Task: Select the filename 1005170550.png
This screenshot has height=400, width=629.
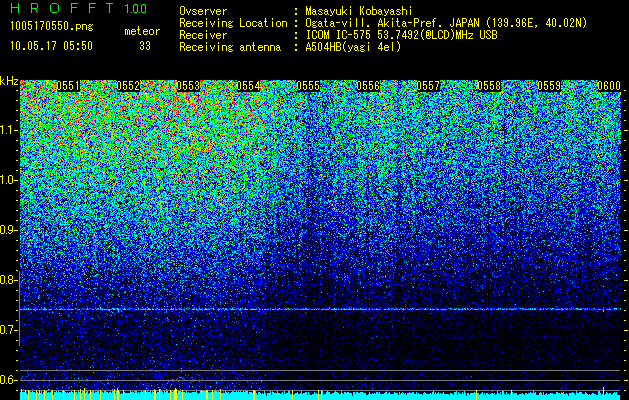Action: (52, 27)
